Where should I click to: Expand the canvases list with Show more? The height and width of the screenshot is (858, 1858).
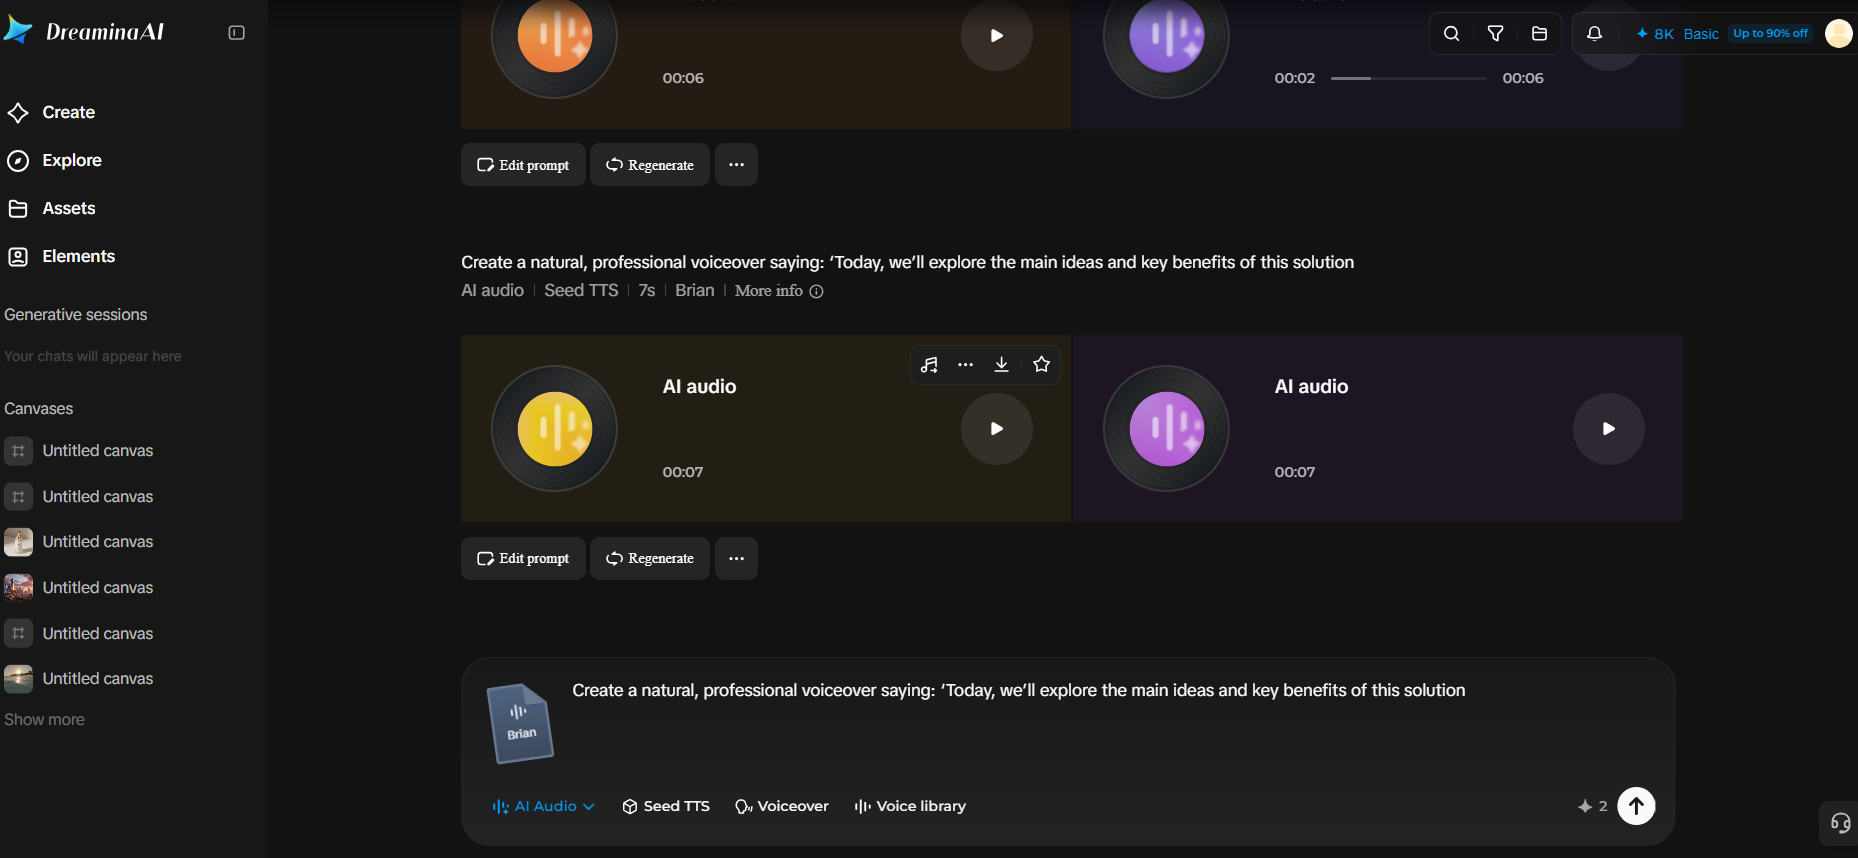click(x=44, y=720)
